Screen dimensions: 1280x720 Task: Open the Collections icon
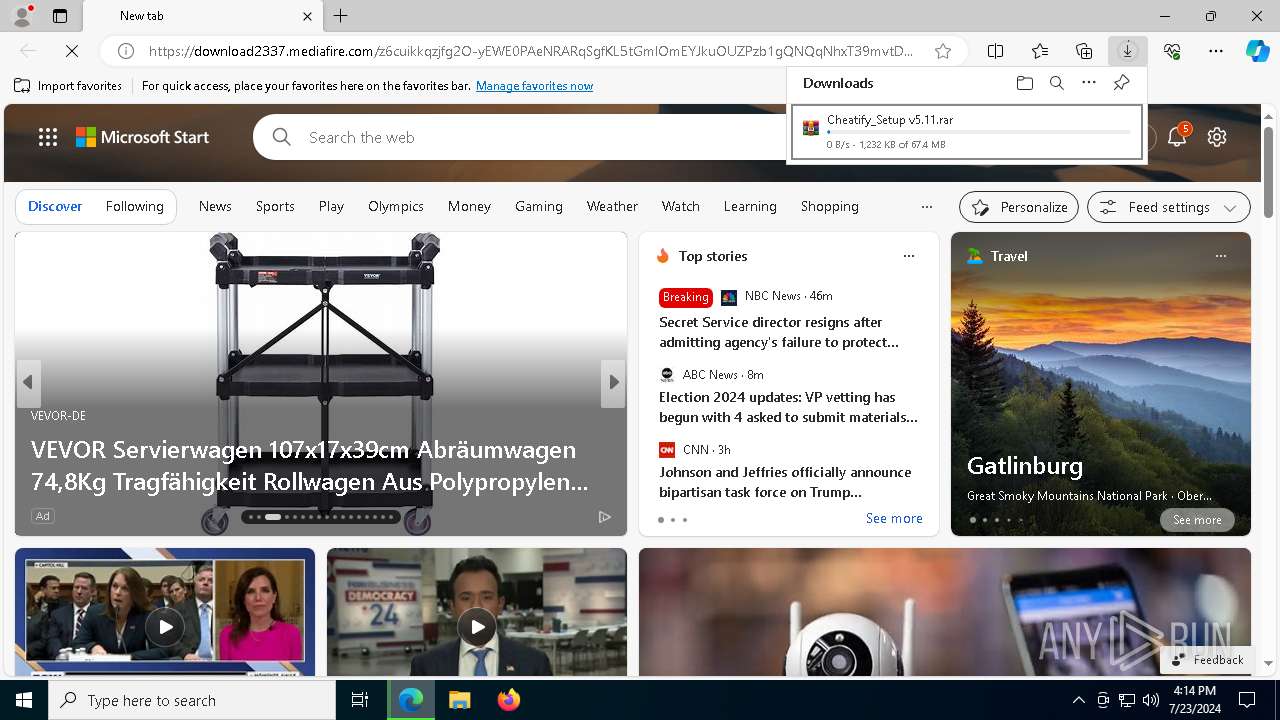tap(1084, 51)
